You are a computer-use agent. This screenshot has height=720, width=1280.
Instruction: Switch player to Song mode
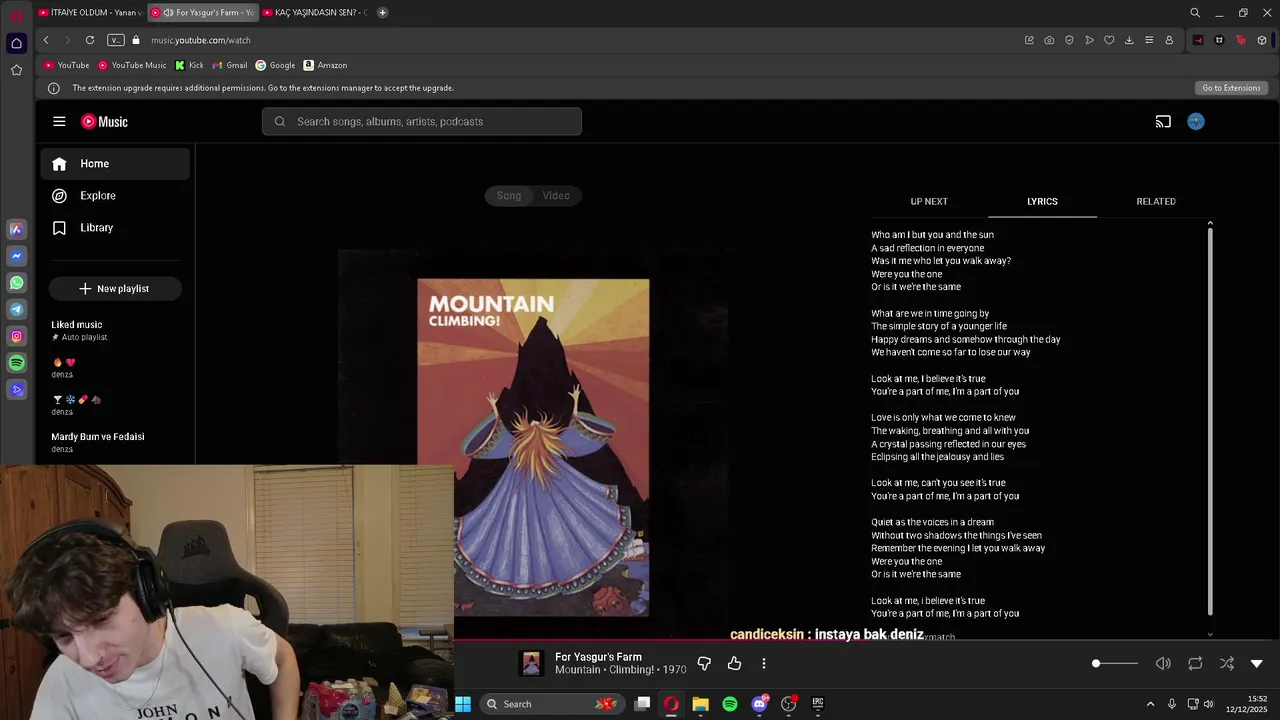pos(509,195)
